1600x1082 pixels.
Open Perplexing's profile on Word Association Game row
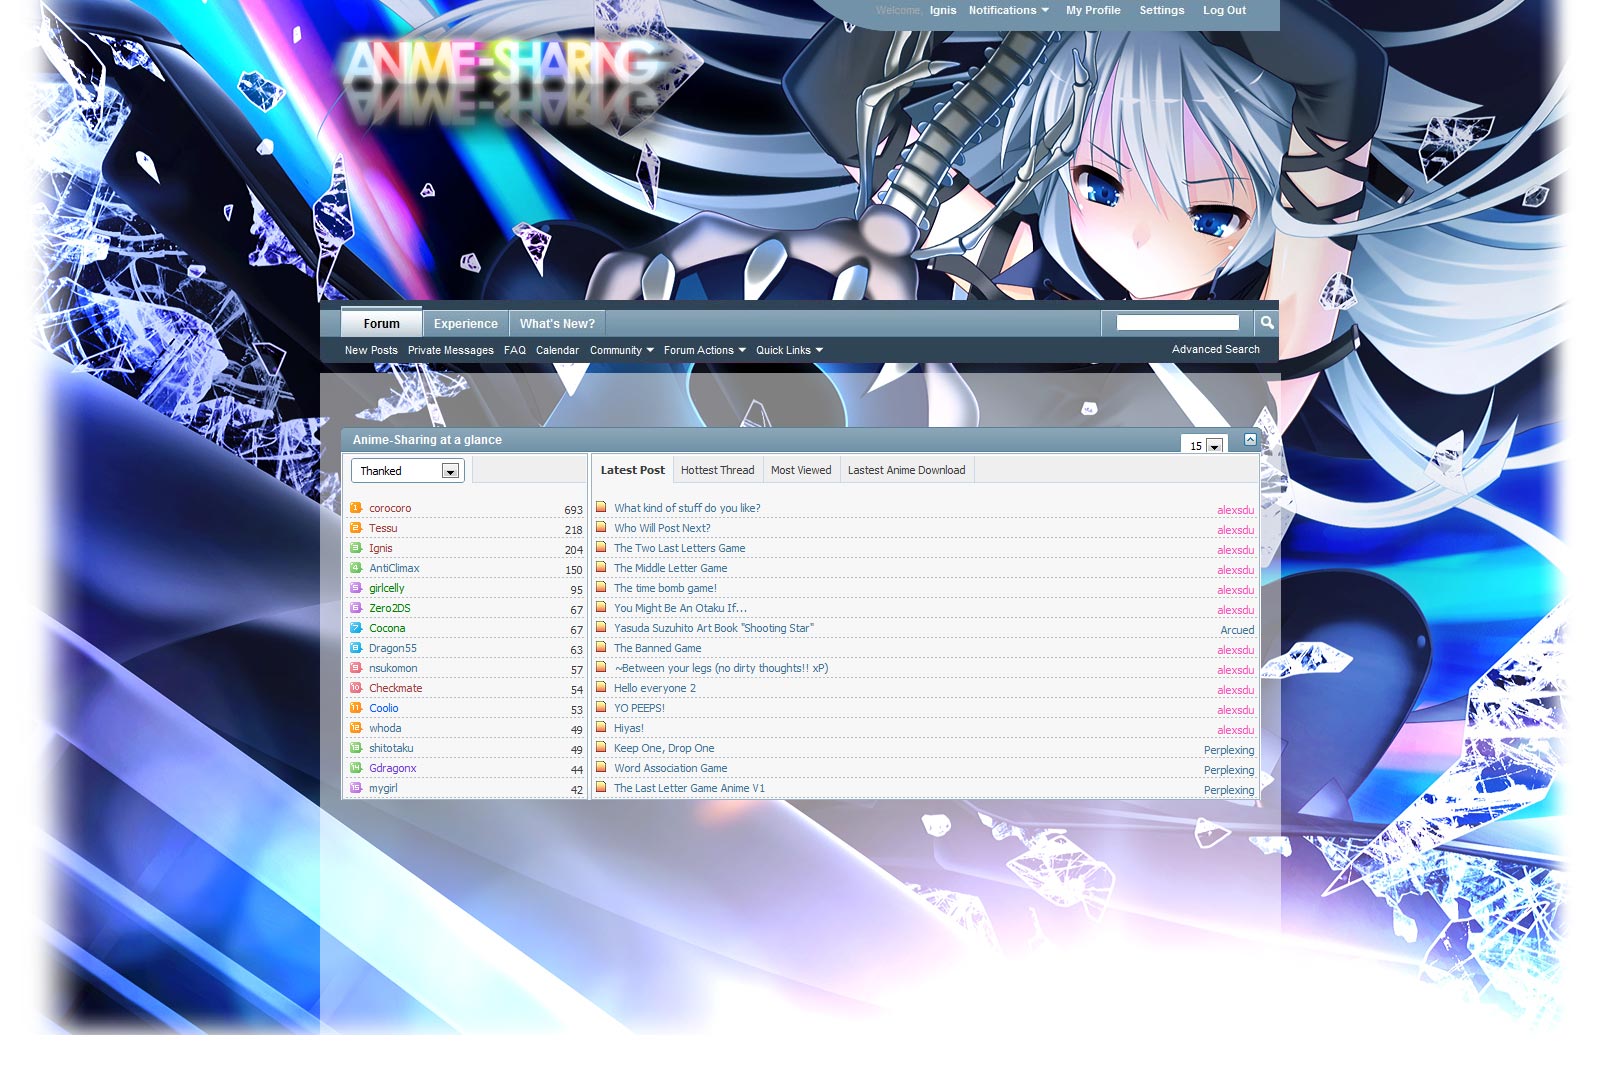[1229, 770]
